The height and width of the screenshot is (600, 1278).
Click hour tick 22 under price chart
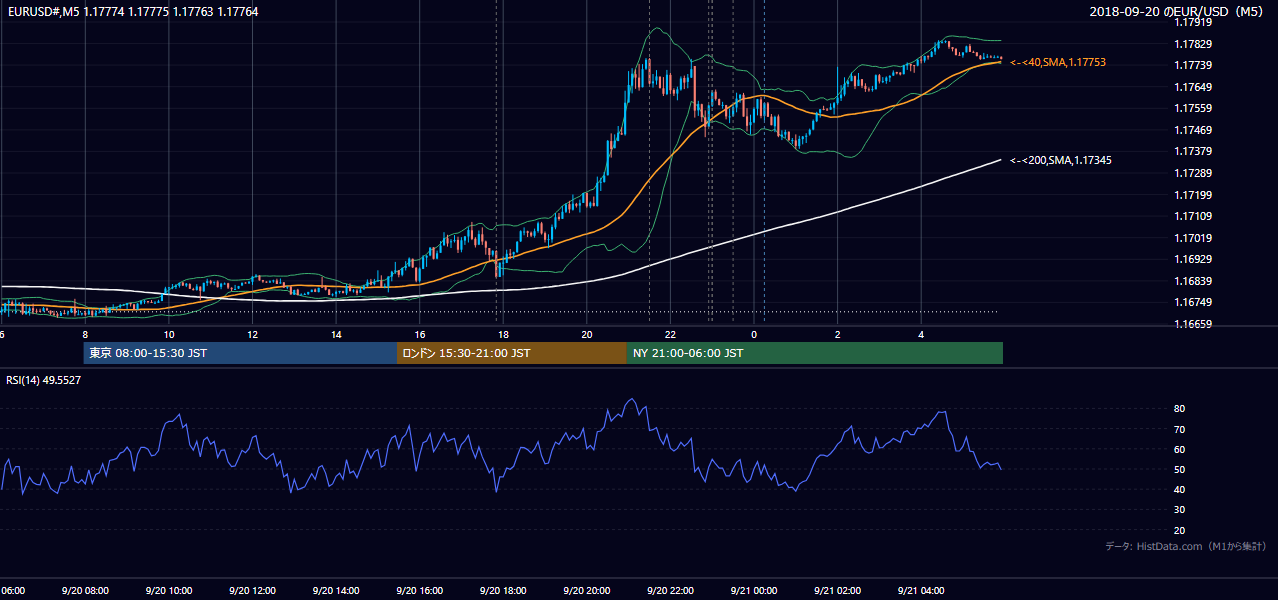(670, 334)
